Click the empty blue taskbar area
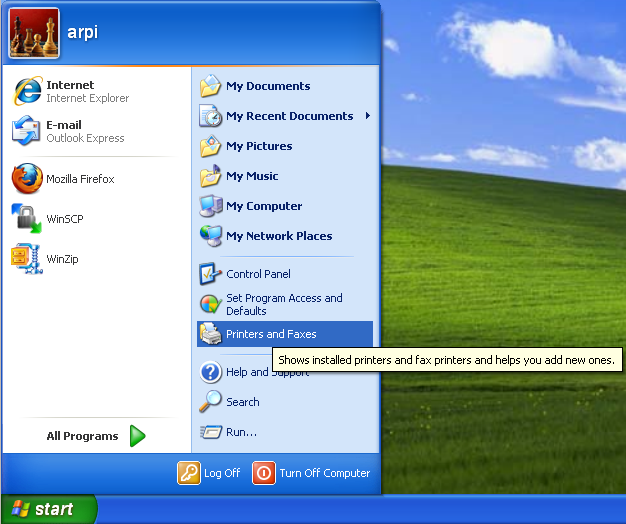 pyautogui.click(x=361, y=510)
